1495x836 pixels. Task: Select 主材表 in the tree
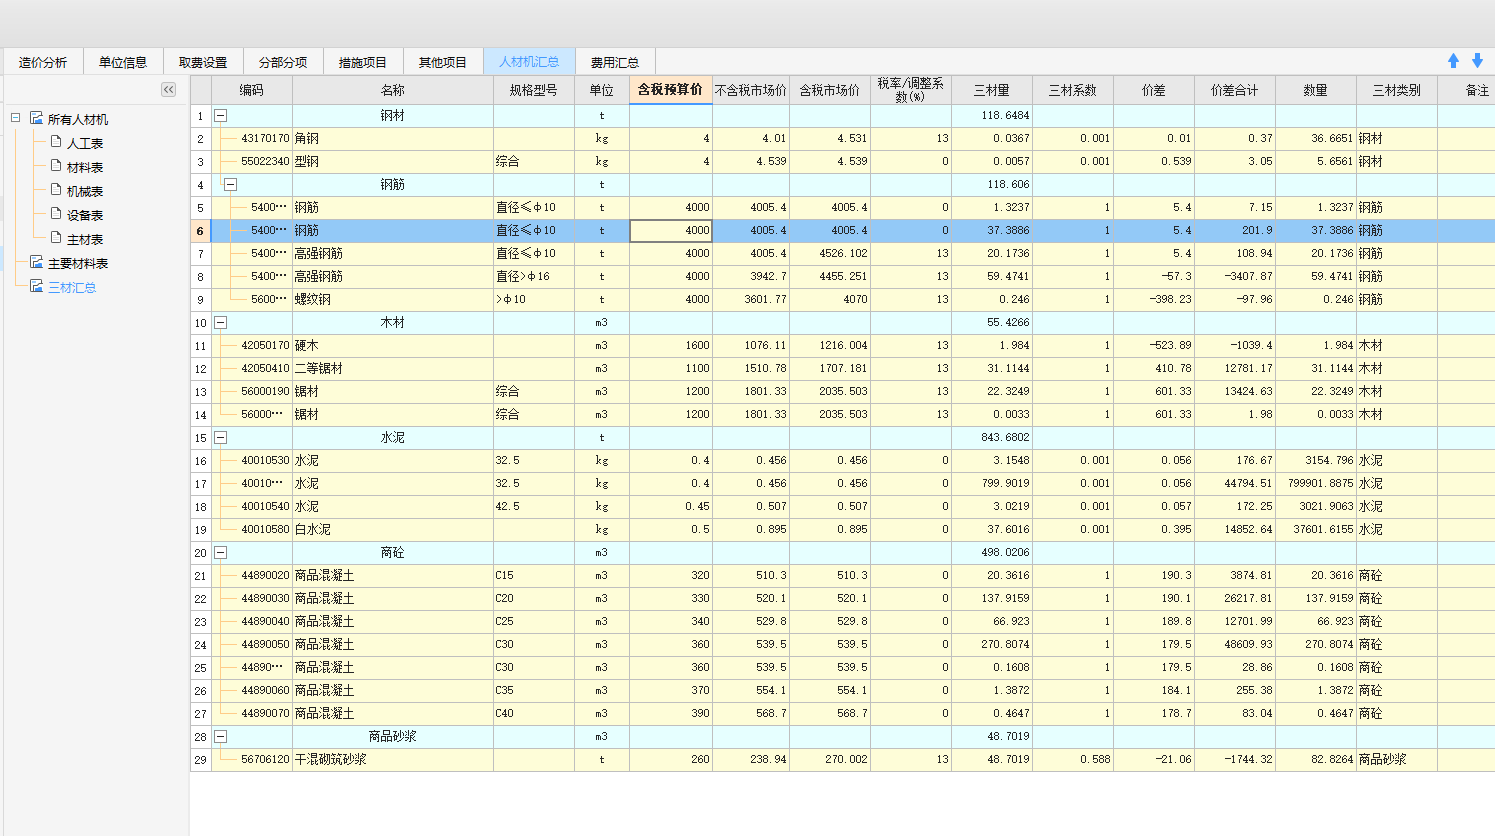[x=85, y=239]
